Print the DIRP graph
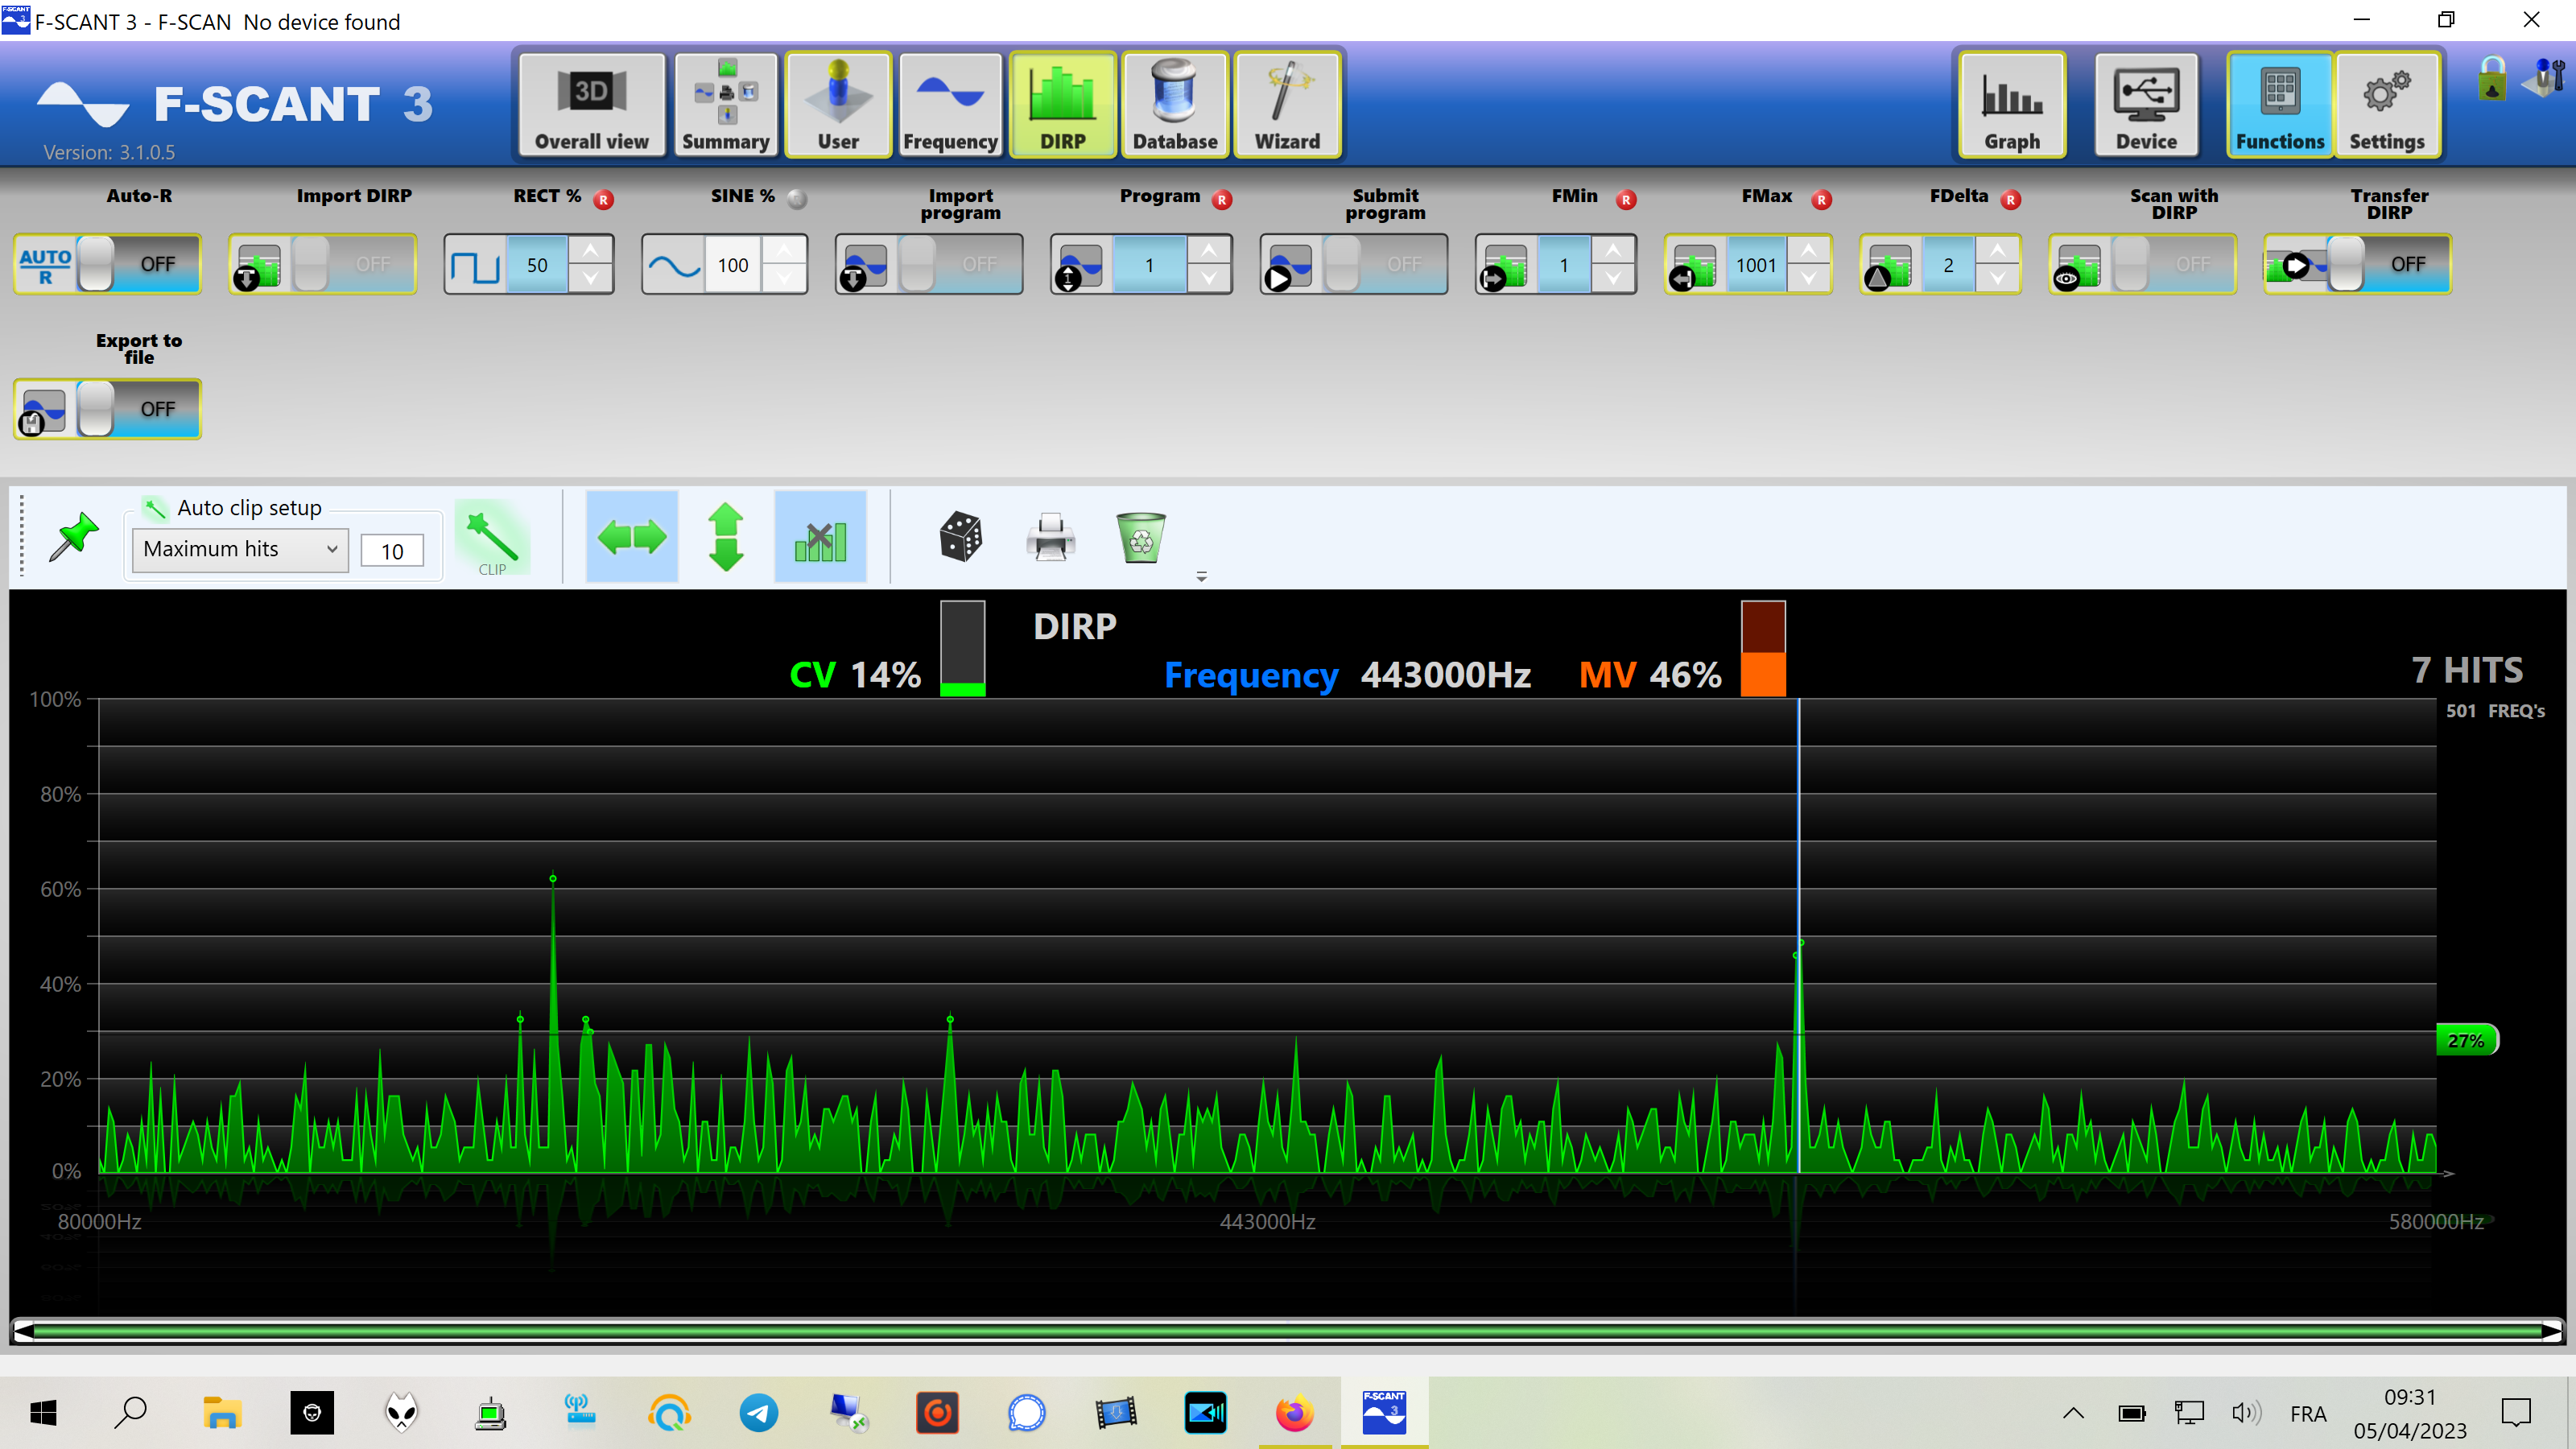The image size is (2576, 1449). pyautogui.click(x=1050, y=537)
